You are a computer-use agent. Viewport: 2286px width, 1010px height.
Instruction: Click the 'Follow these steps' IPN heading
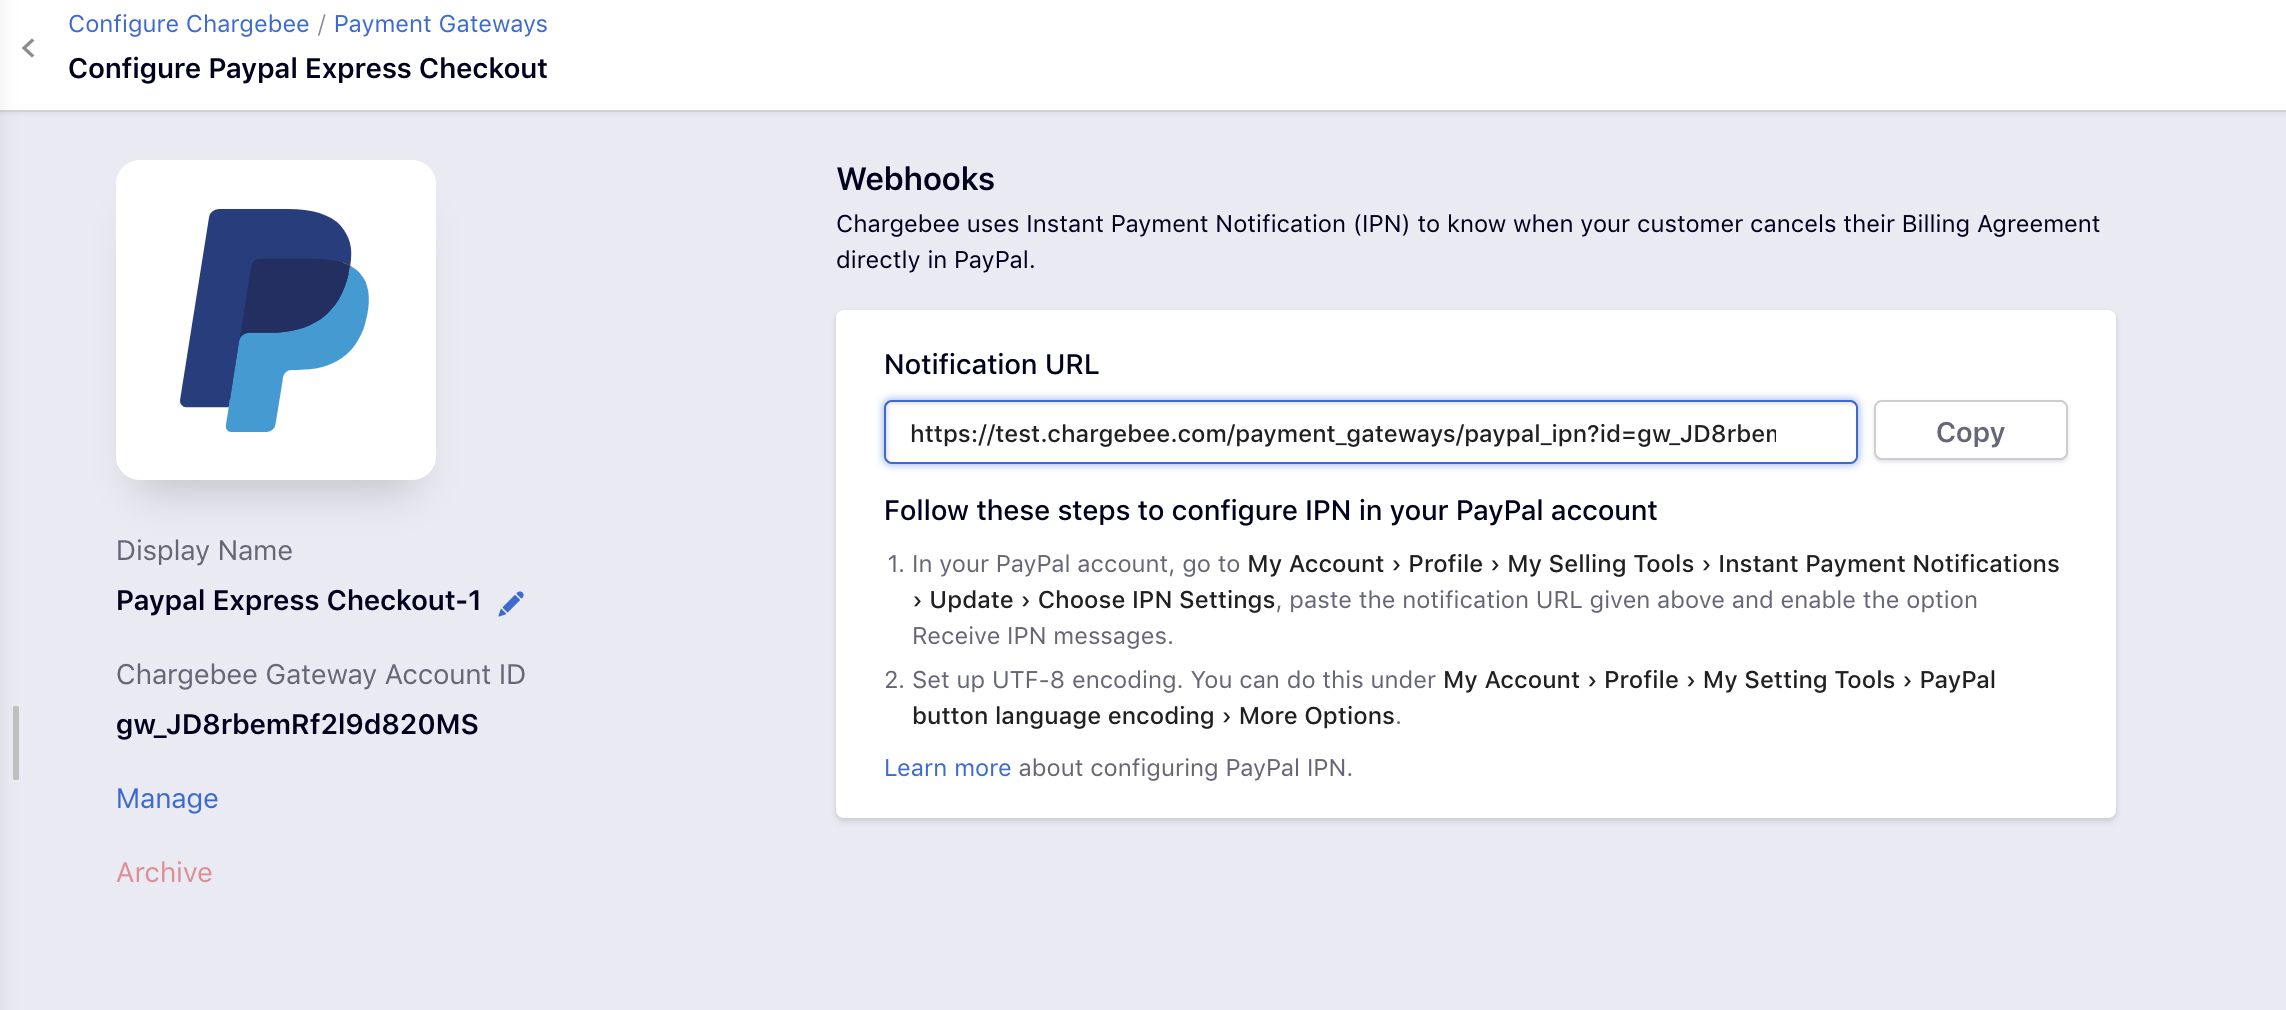pos(1270,510)
